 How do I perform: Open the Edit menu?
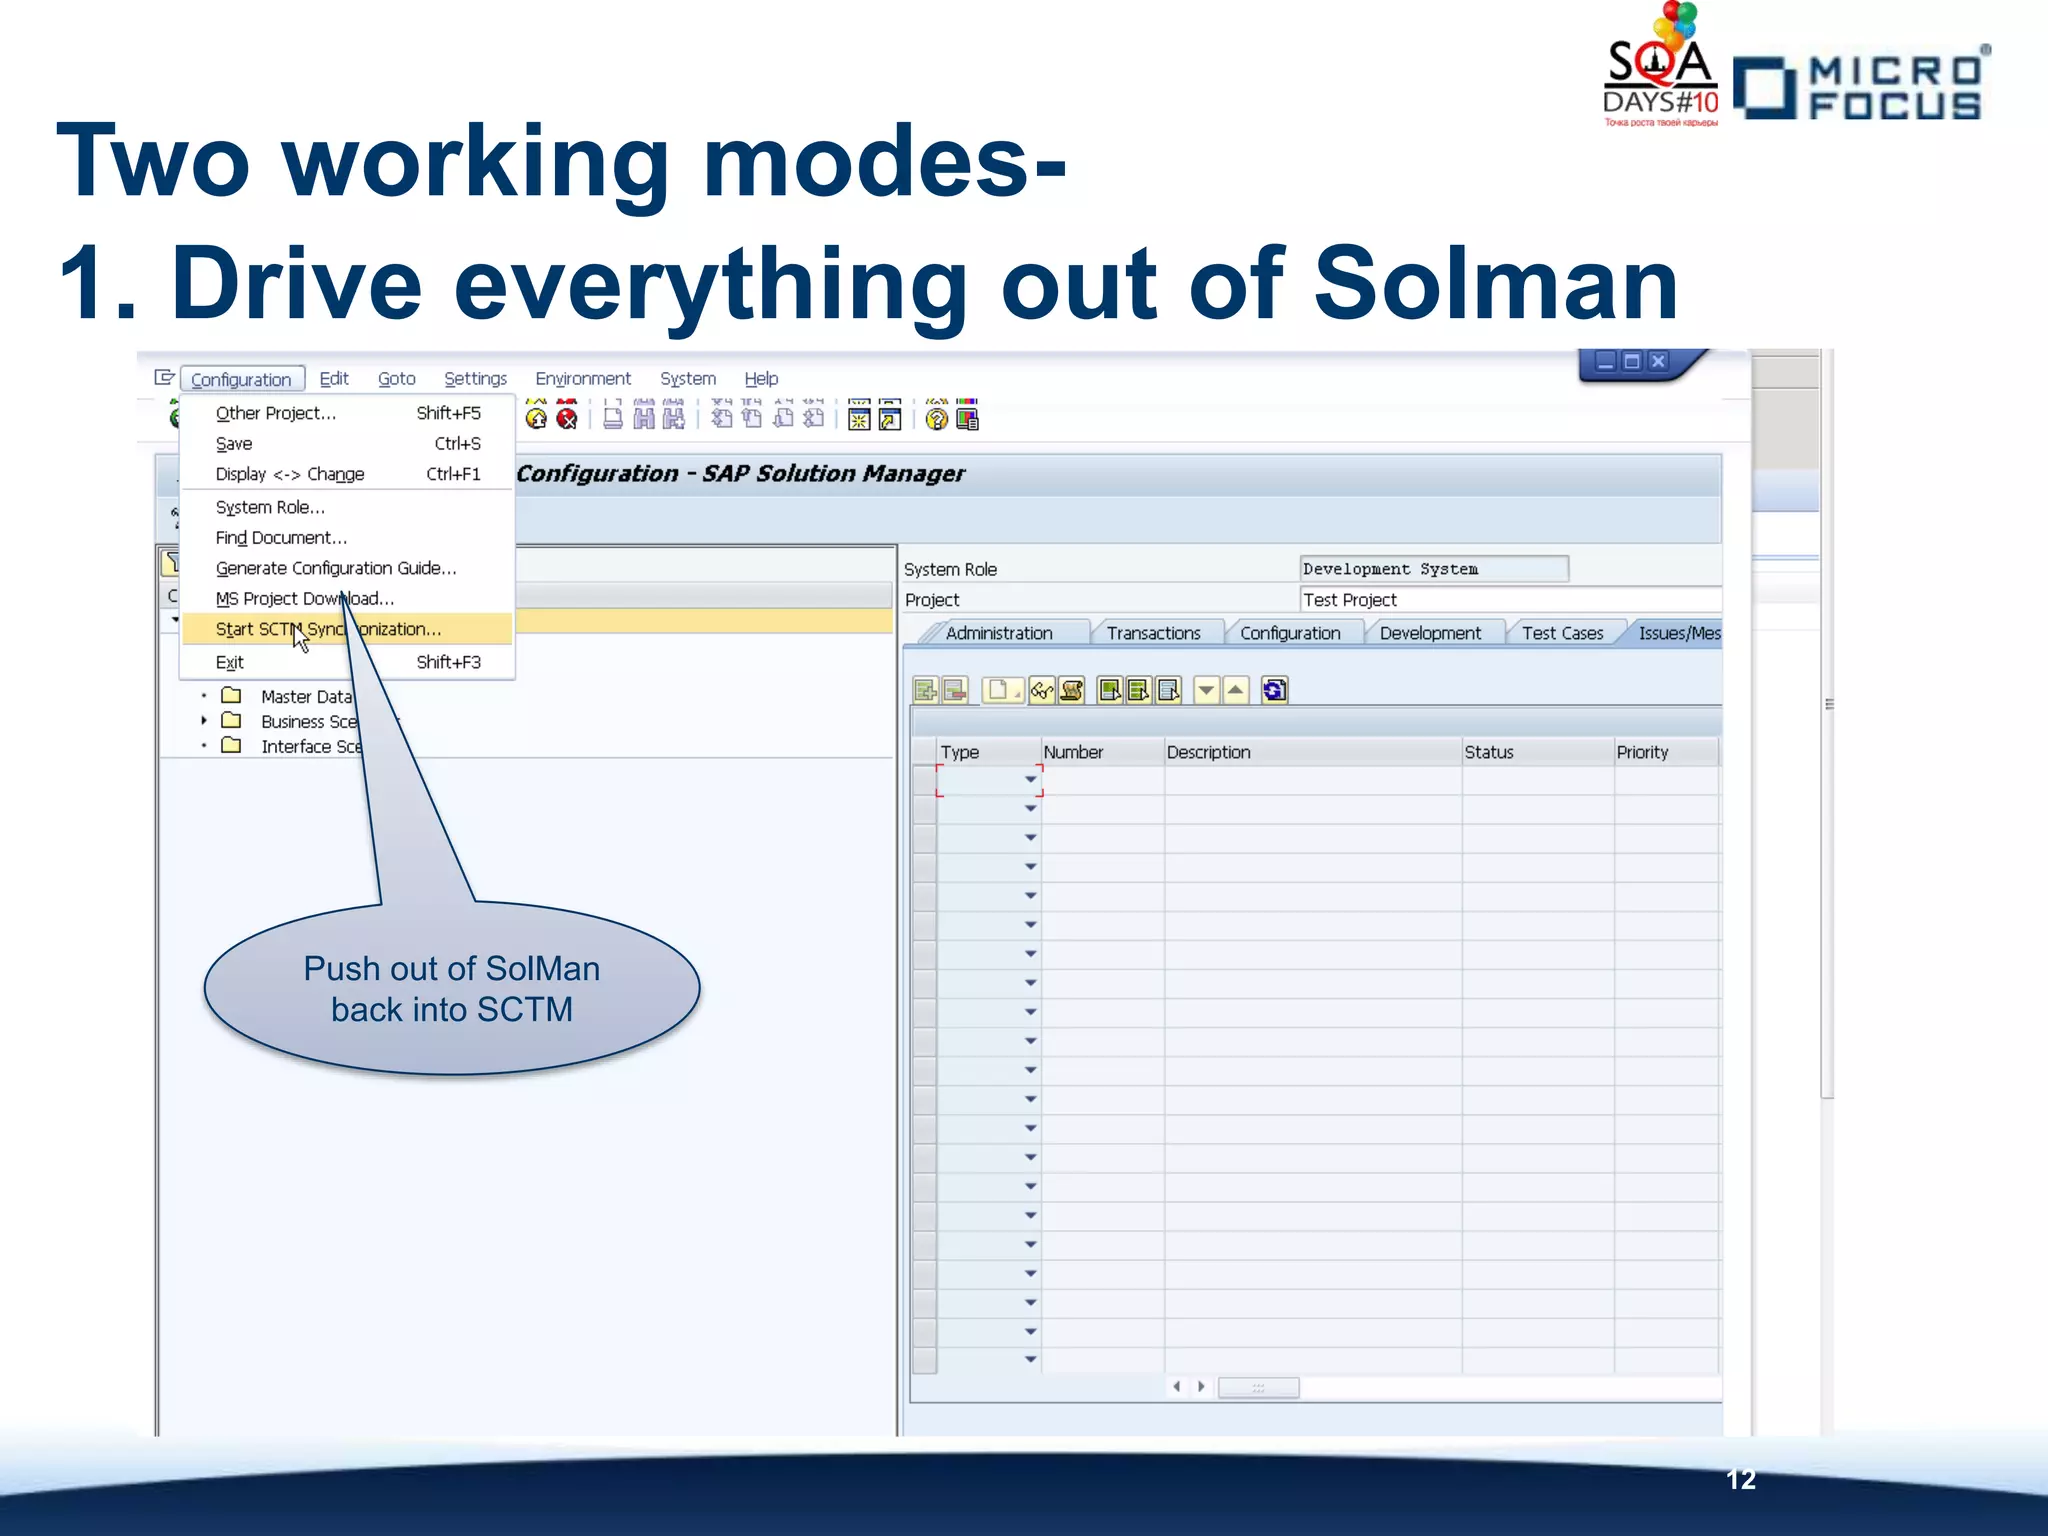[334, 379]
